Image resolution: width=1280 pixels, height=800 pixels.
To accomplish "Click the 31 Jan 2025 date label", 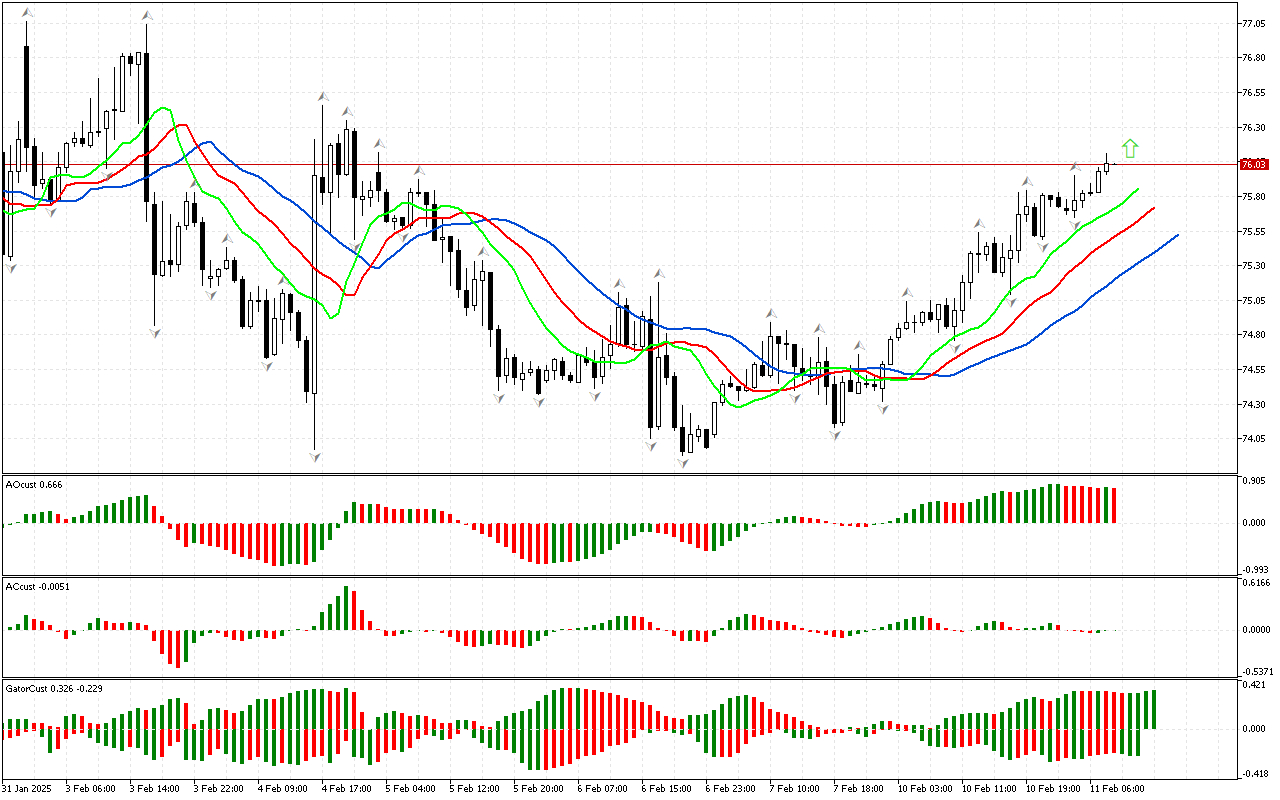I will pos(26,789).
